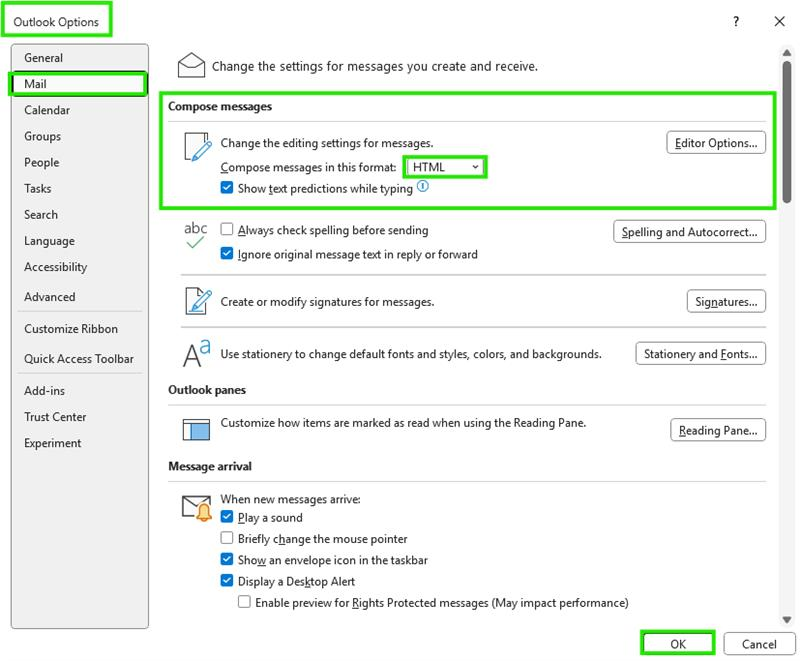Open the Language options category
The image size is (800, 661).
[79, 241]
